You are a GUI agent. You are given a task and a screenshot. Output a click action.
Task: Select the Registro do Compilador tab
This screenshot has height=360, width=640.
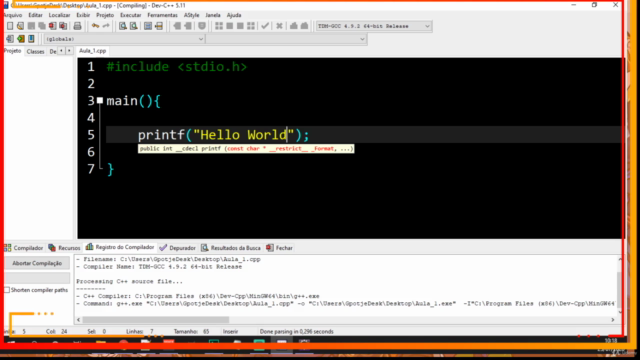pos(120,247)
